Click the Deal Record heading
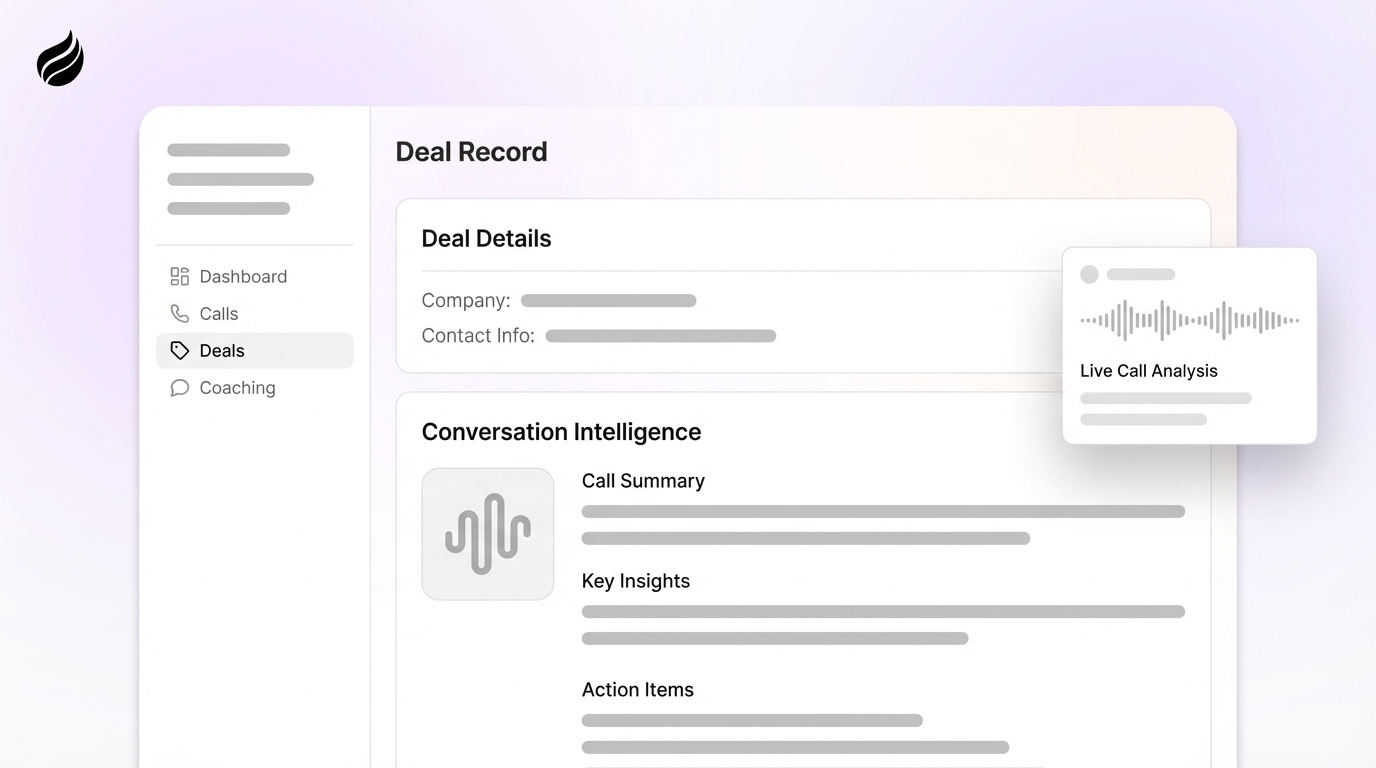The image size is (1376, 768). [x=471, y=151]
